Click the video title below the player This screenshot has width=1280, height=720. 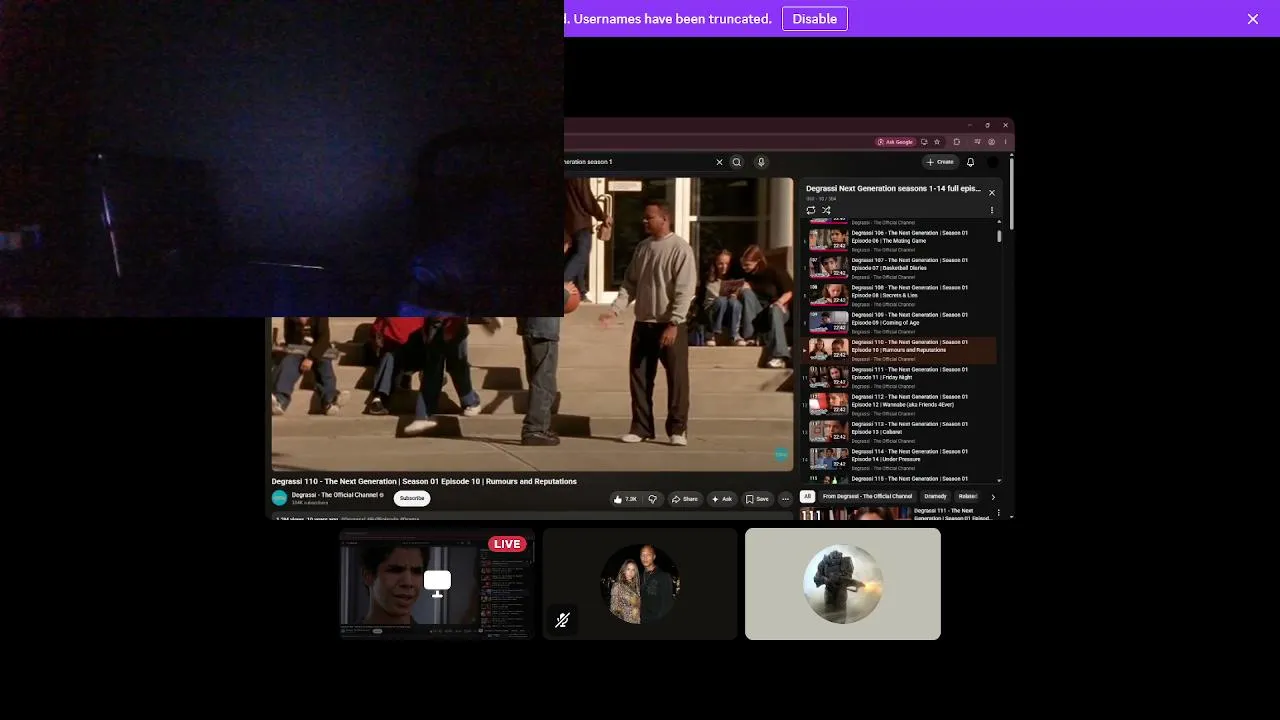(x=424, y=481)
